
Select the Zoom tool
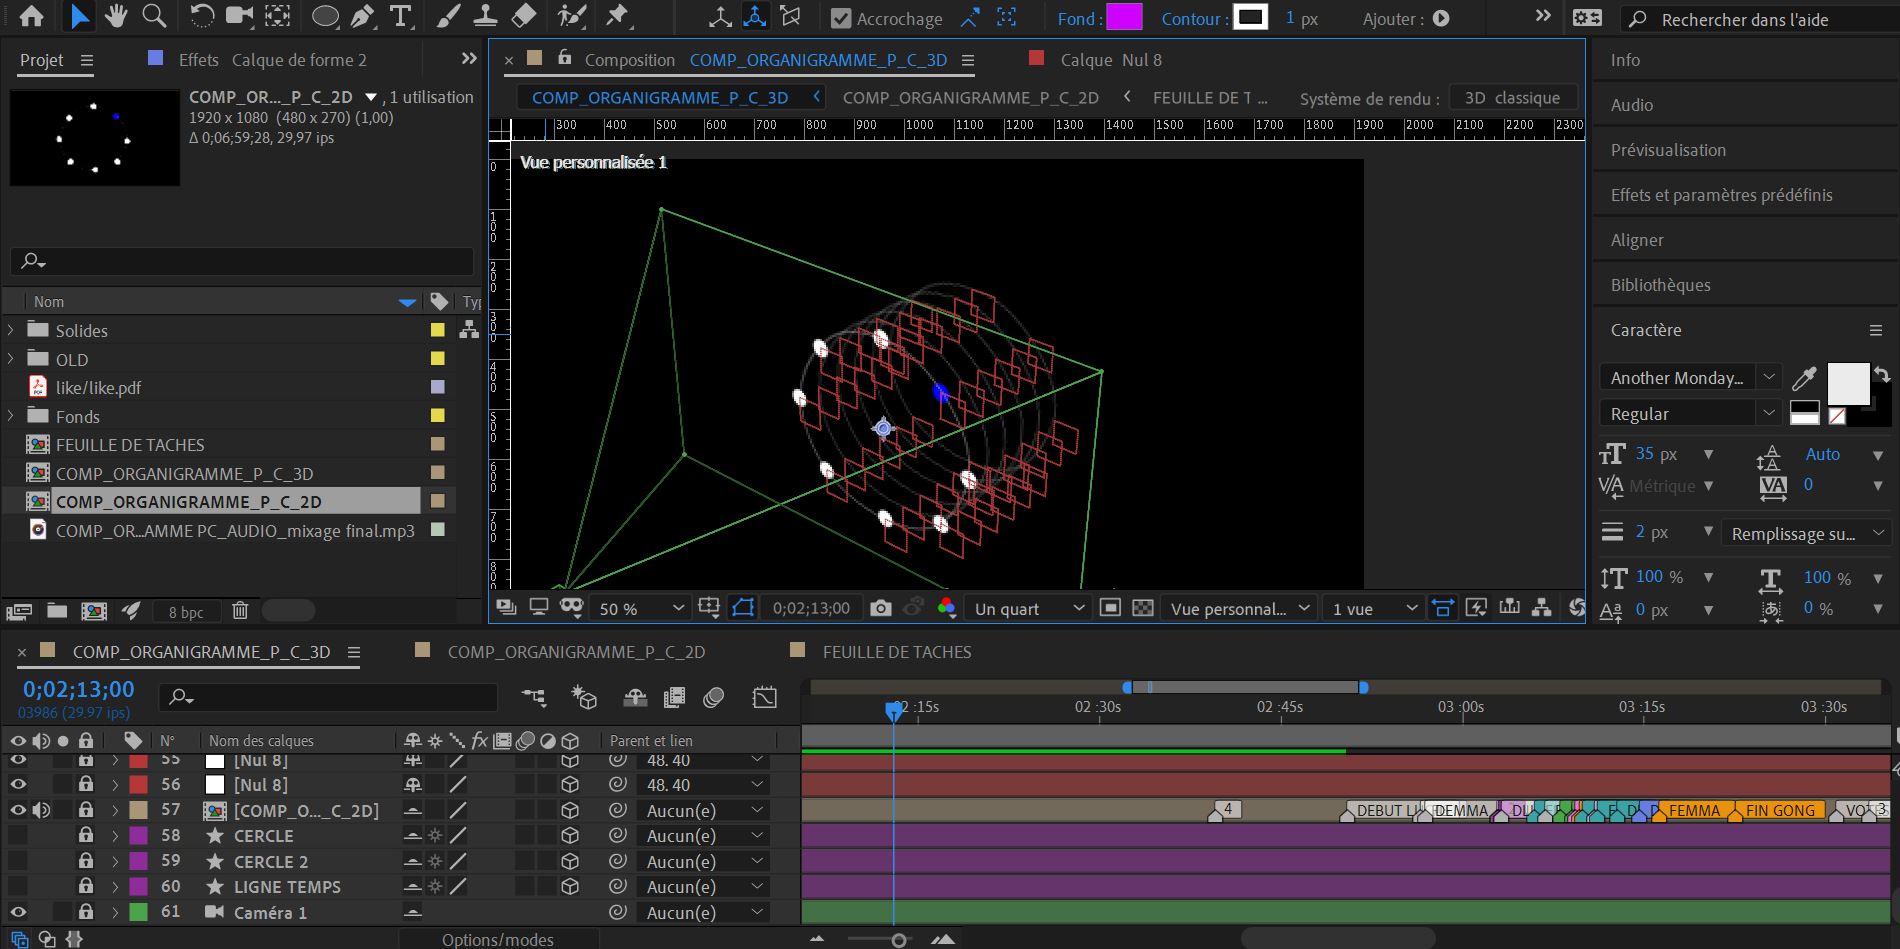(x=152, y=16)
